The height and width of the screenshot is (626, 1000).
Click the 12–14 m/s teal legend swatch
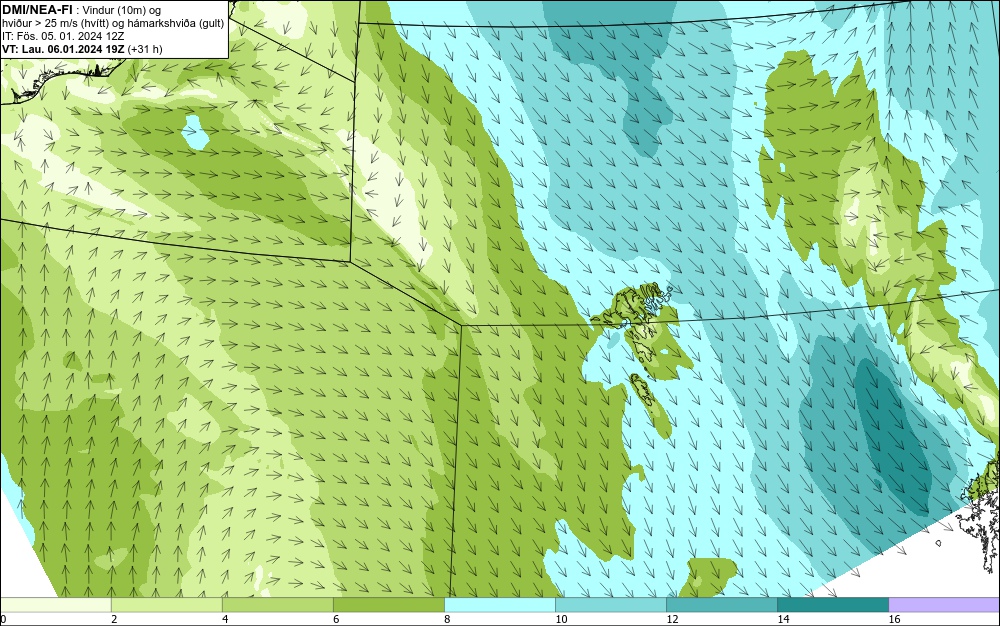[721, 604]
